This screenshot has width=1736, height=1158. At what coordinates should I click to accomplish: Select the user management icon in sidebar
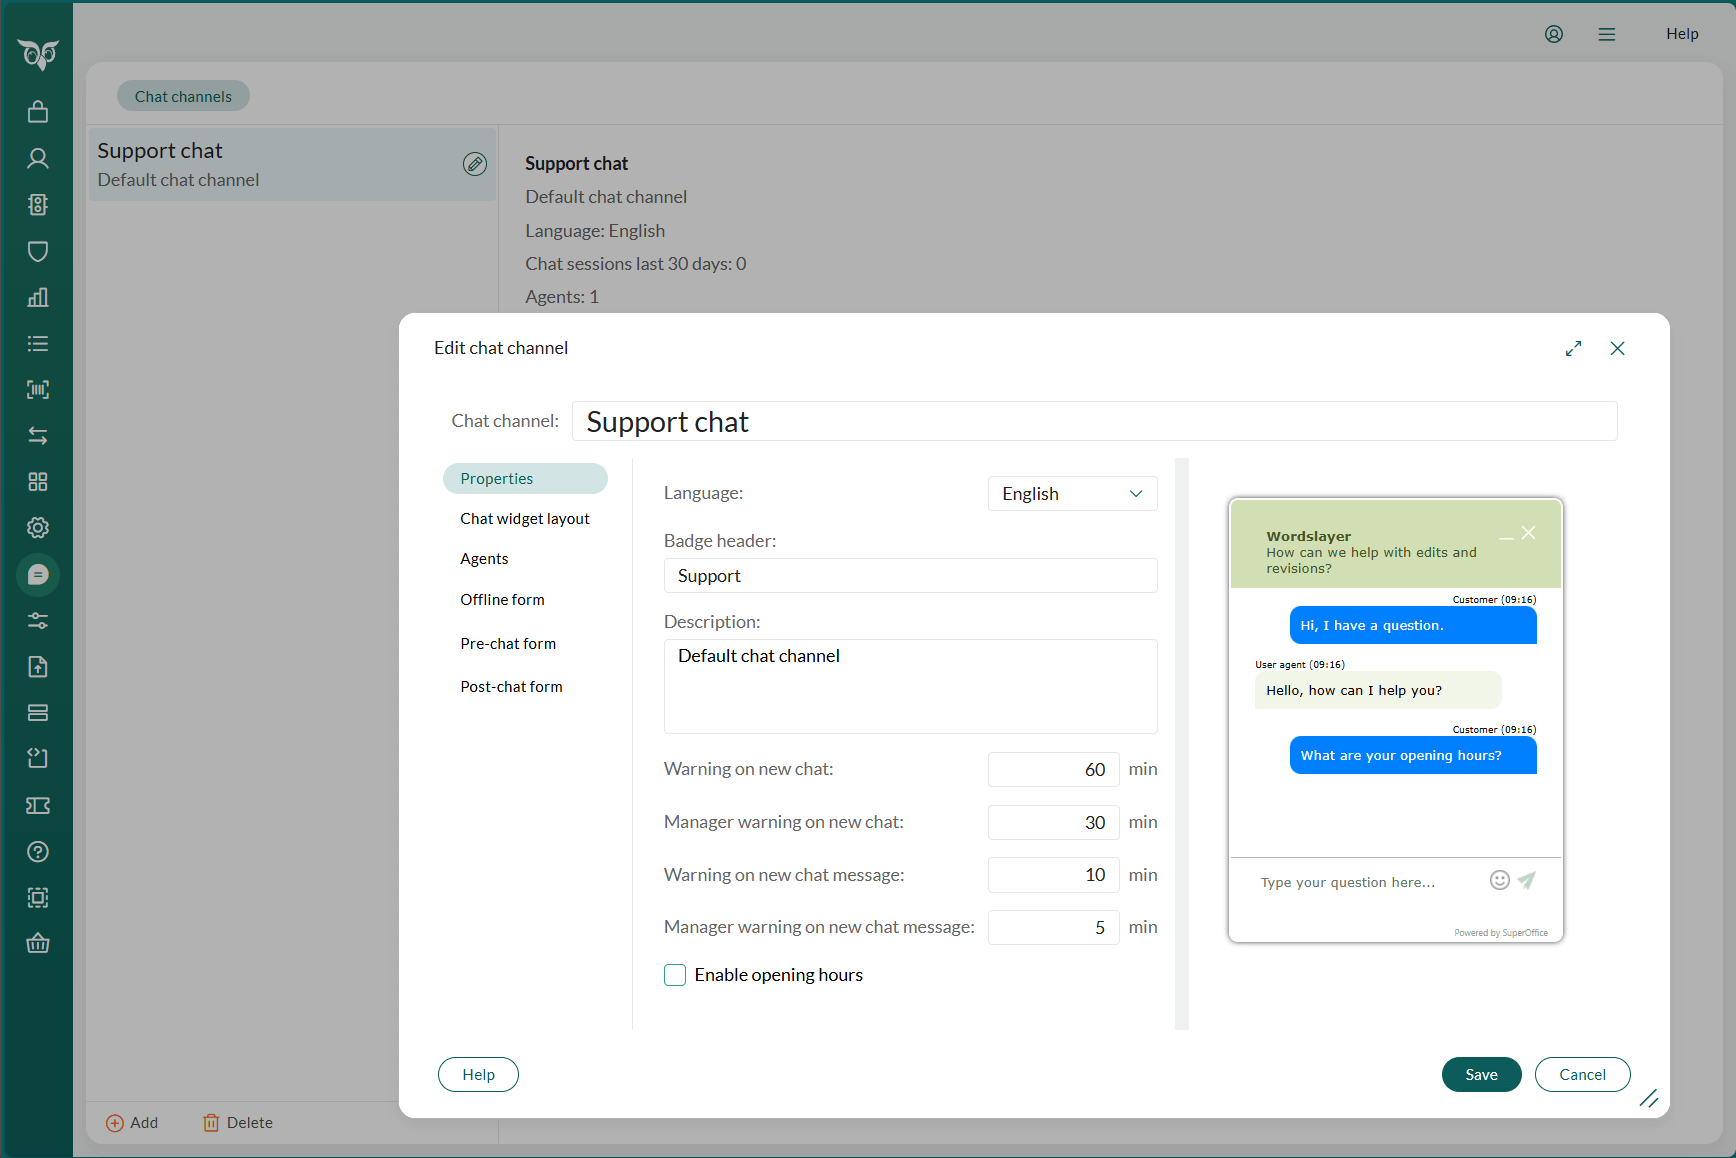pos(37,158)
